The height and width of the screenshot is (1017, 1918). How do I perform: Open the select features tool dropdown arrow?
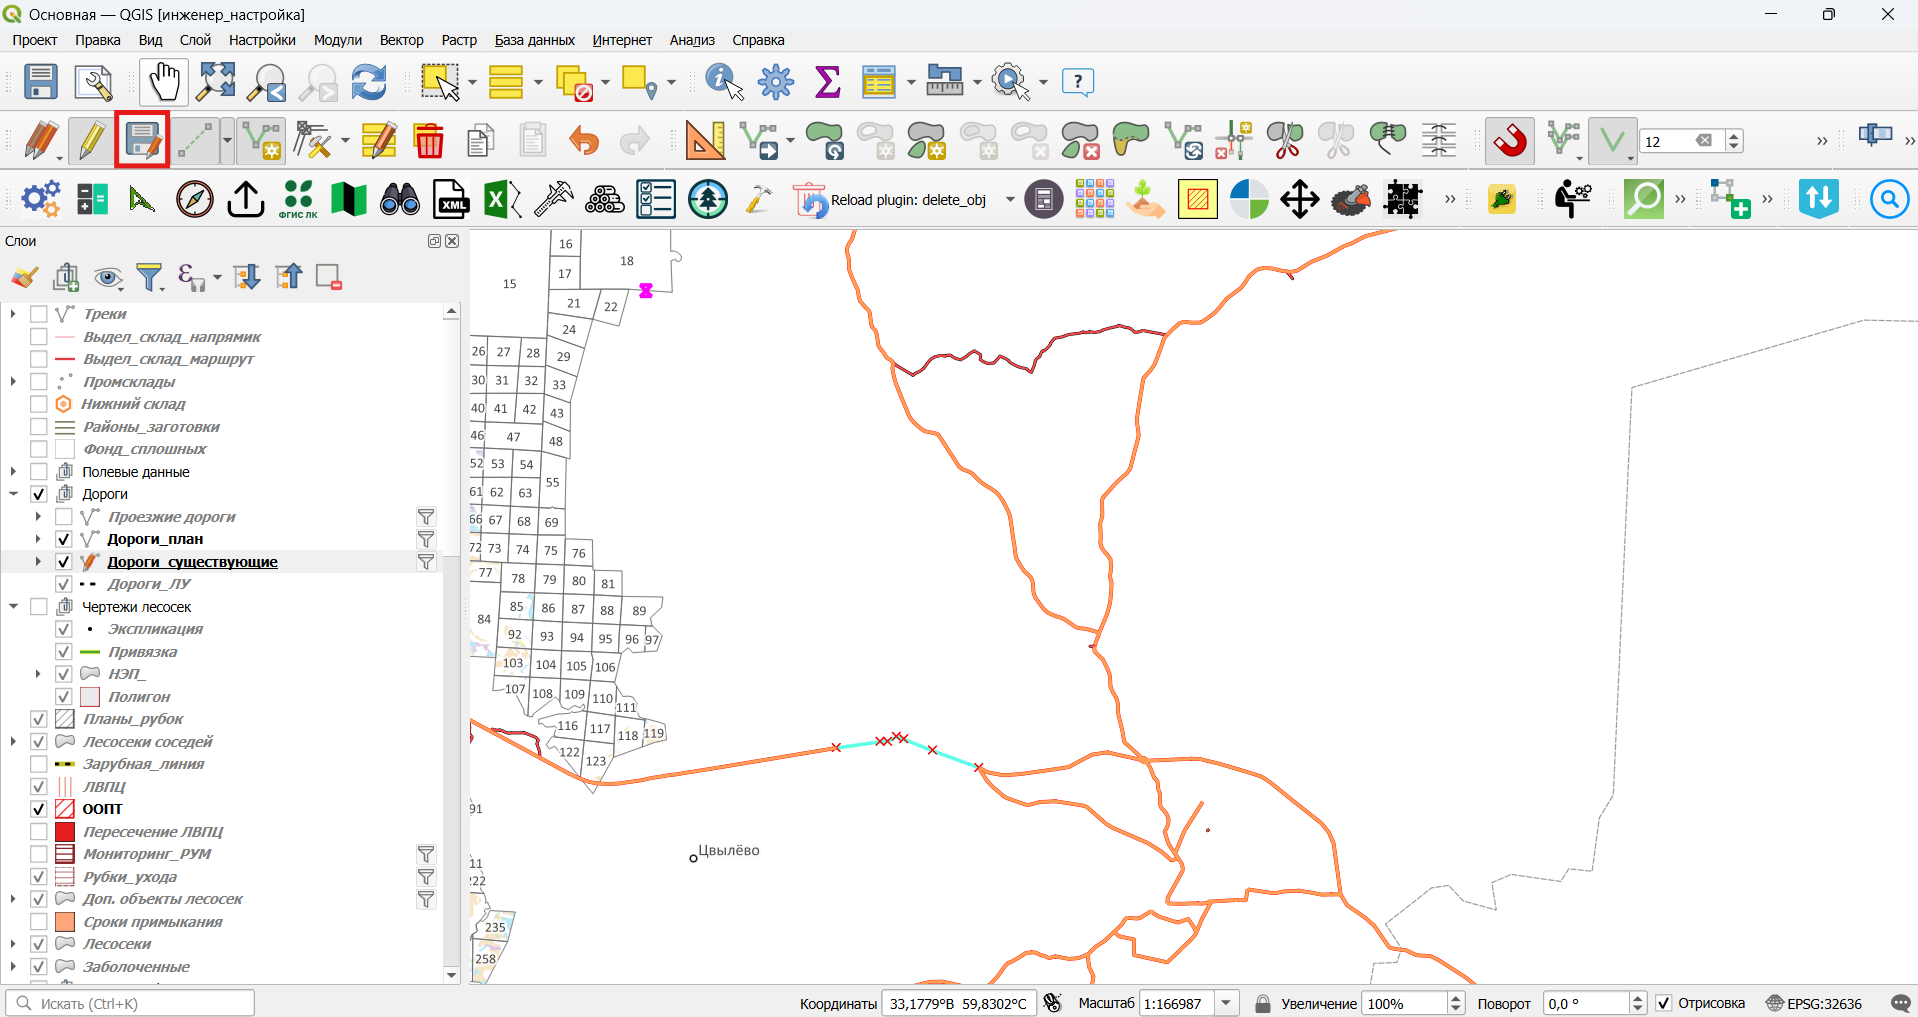[472, 82]
